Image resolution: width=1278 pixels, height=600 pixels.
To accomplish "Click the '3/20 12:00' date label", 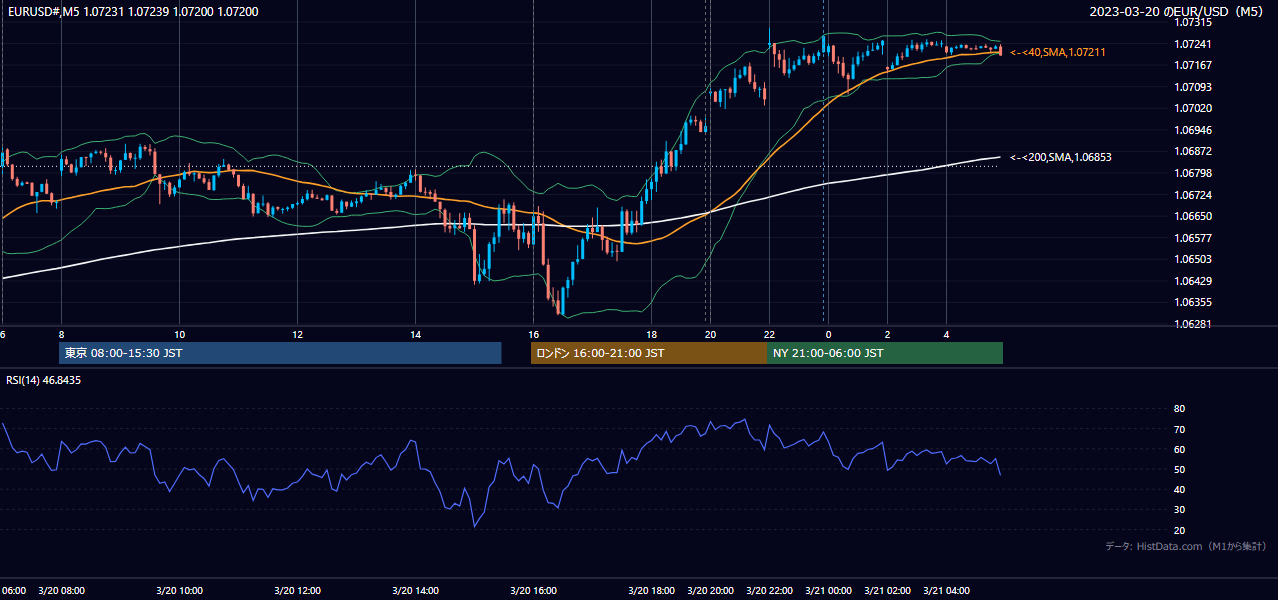I will coord(297,590).
